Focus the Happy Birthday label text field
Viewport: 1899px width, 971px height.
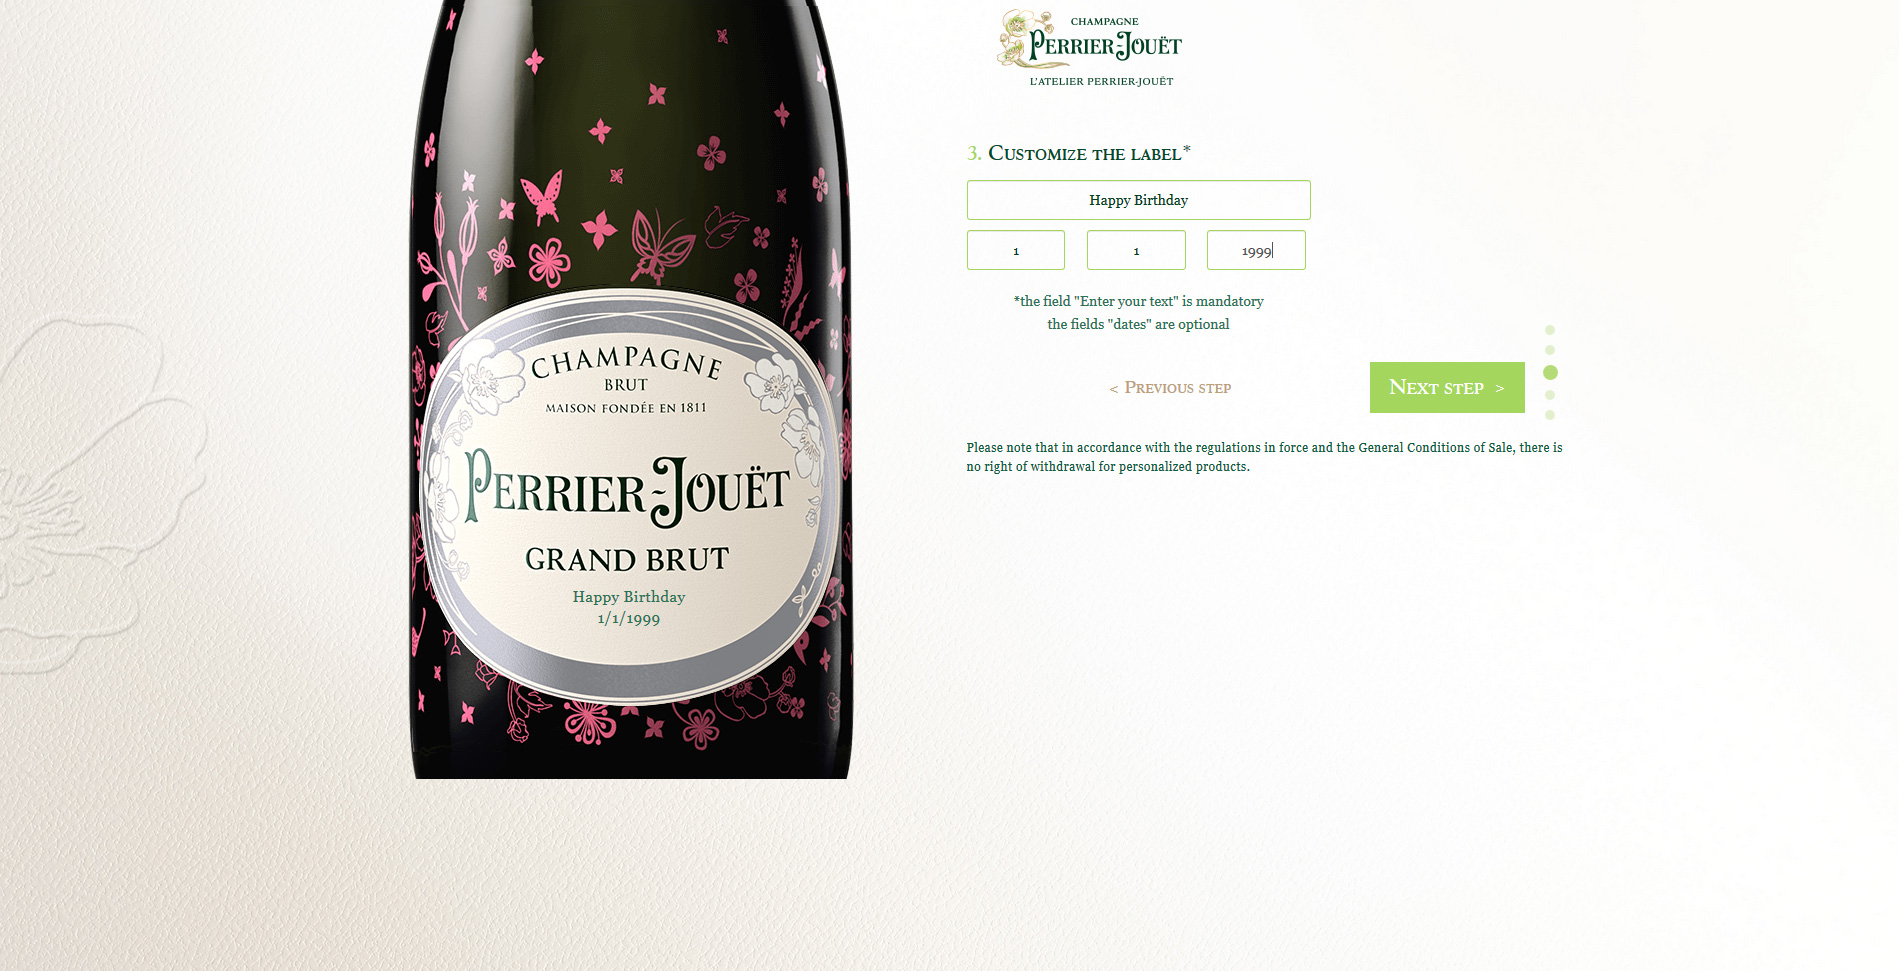1138,200
